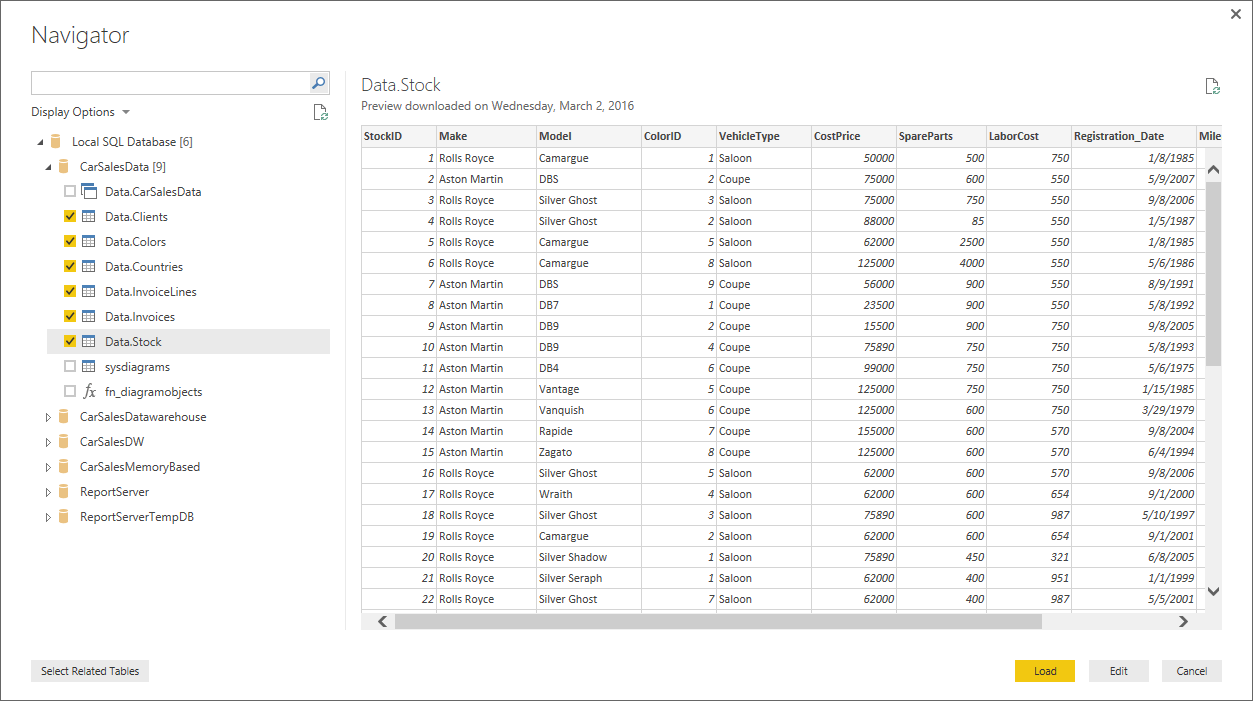The width and height of the screenshot is (1253, 701).
Task: Click the vertical scrollbar up arrow
Action: (1214, 170)
